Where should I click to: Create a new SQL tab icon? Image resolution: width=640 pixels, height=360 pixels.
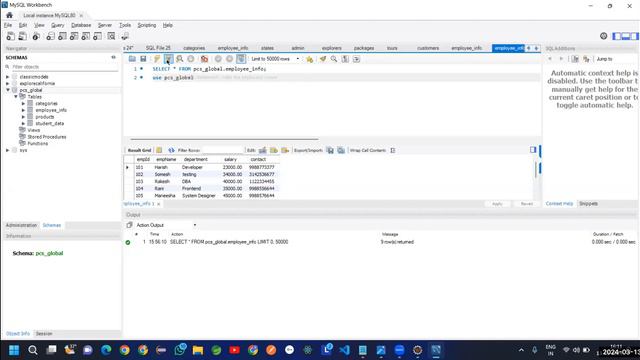(10, 36)
